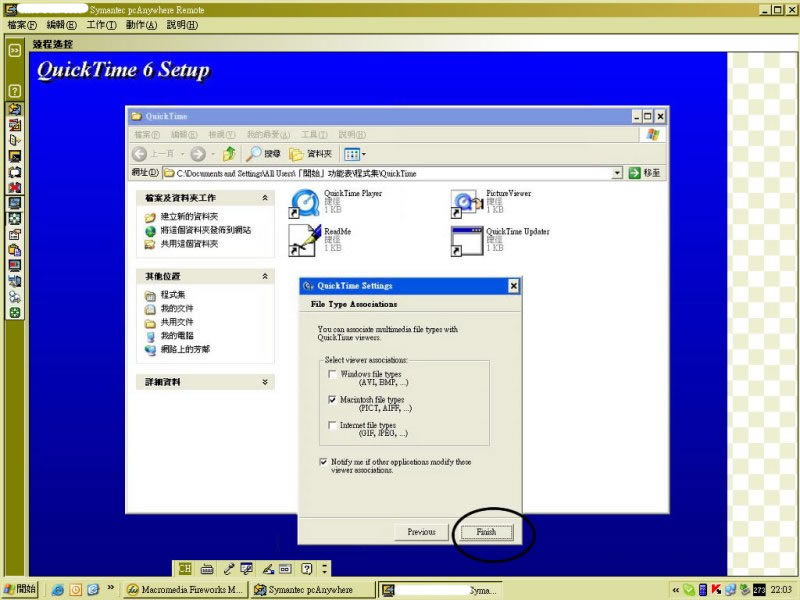Image resolution: width=800 pixels, height=600 pixels.
Task: Open the Back button history dropdown arrow
Action: click(182, 154)
